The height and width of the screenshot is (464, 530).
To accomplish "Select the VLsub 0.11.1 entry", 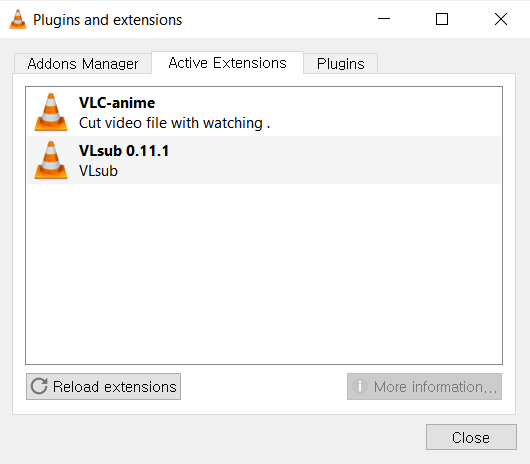I will [x=264, y=160].
